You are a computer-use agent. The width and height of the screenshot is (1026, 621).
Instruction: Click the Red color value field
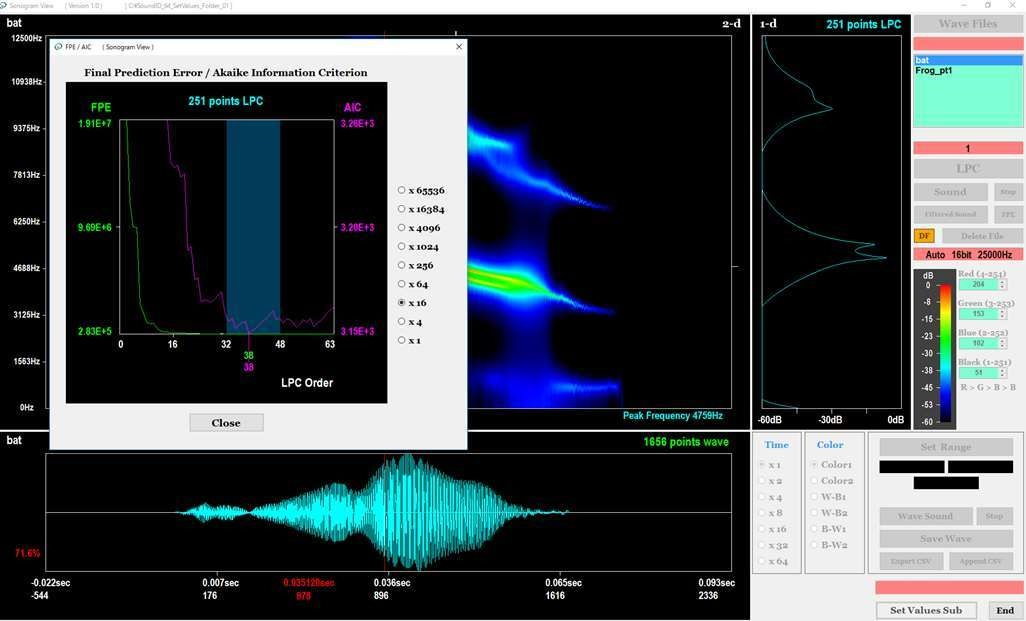point(975,285)
